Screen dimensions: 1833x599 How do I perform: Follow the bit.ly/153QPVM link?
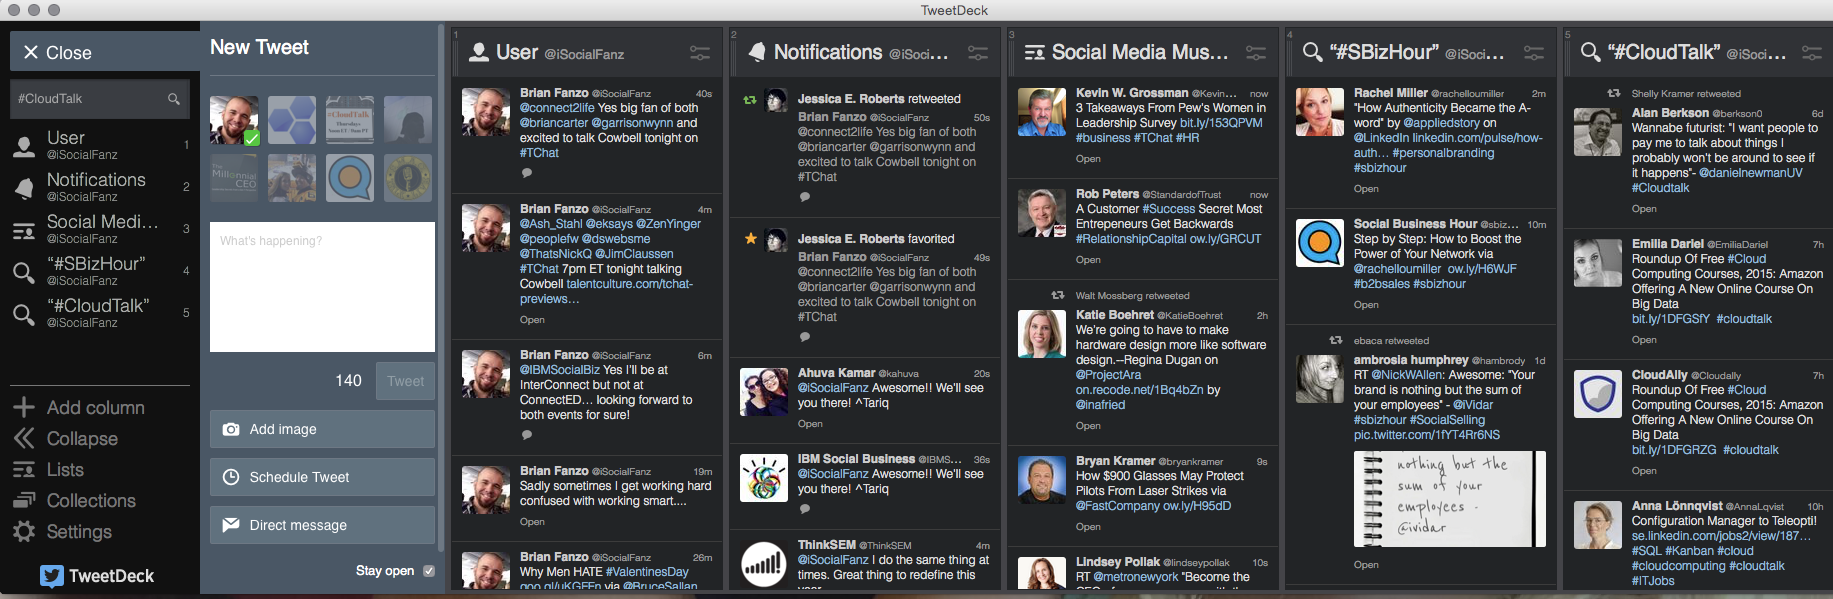click(1221, 123)
